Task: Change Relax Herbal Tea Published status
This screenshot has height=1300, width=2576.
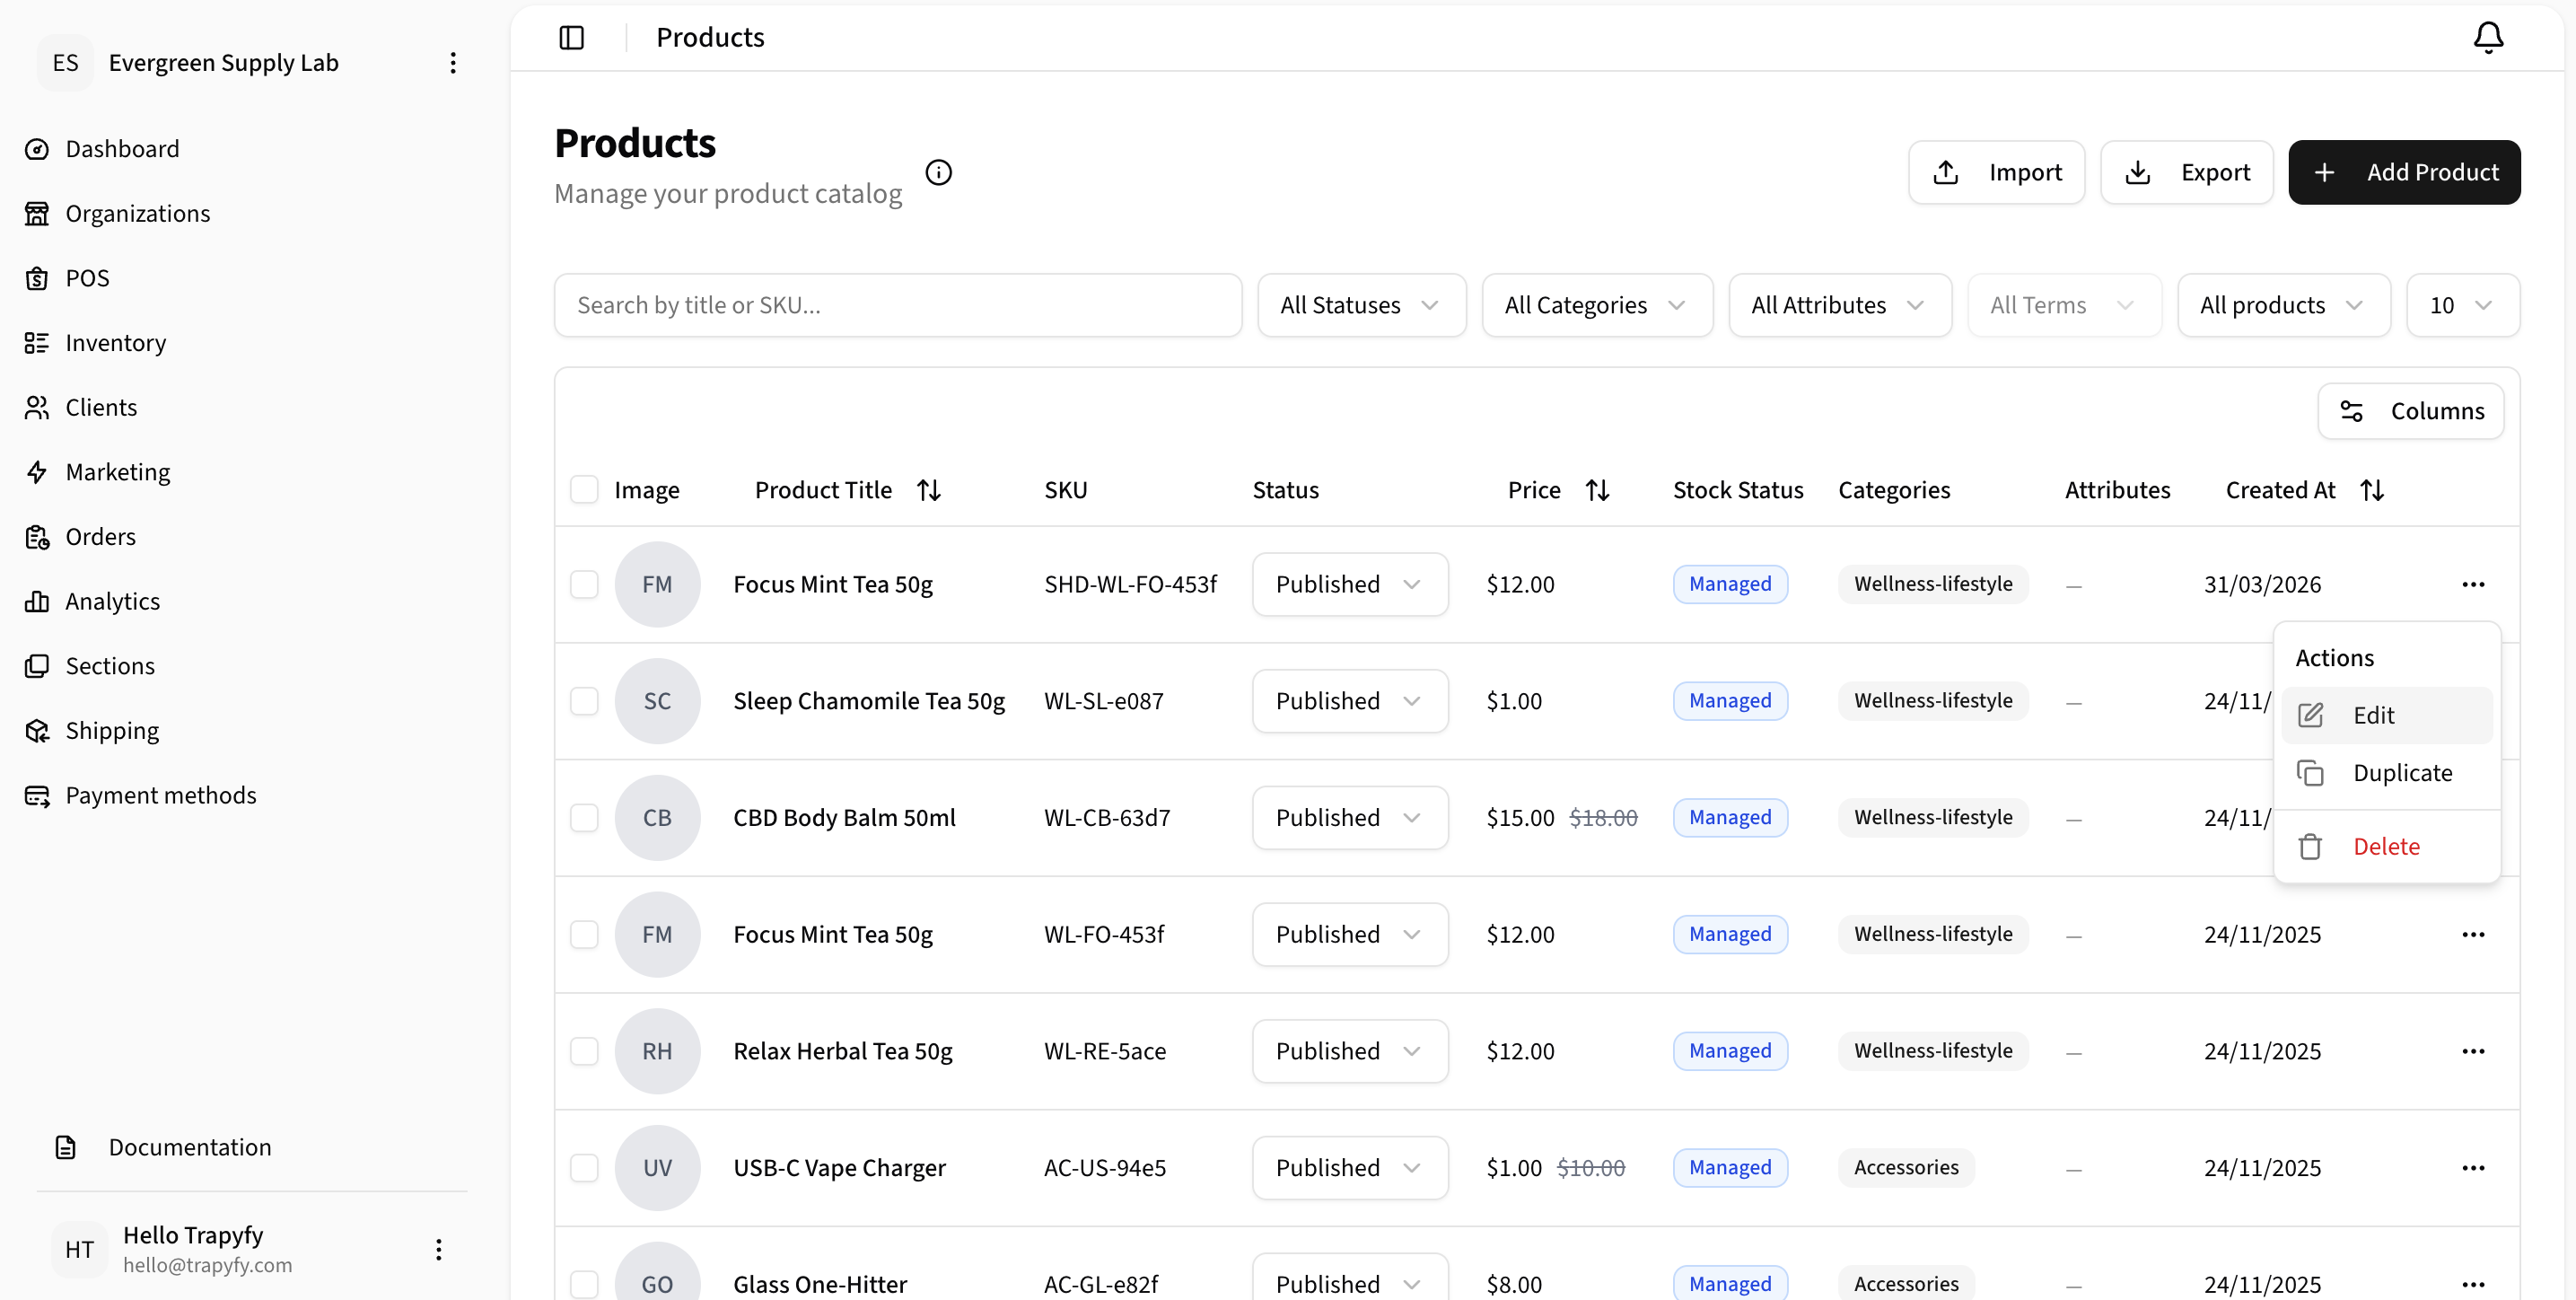Action: (x=1350, y=1051)
